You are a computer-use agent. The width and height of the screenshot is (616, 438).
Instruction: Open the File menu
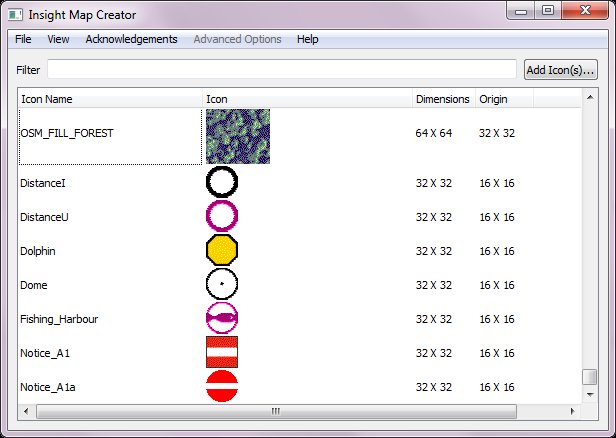(x=23, y=39)
